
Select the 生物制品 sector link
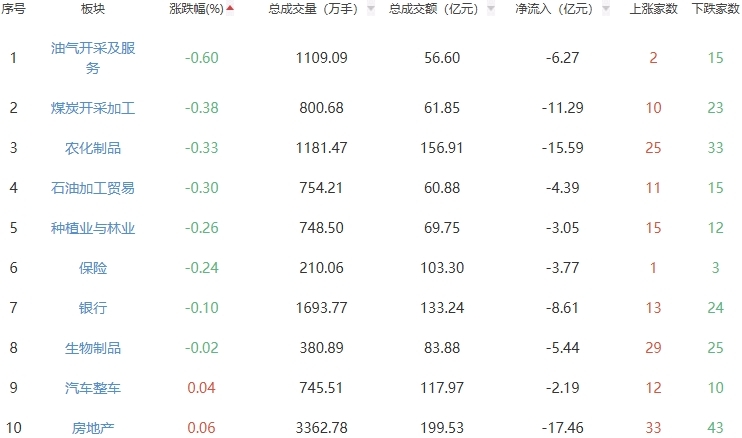93,348
